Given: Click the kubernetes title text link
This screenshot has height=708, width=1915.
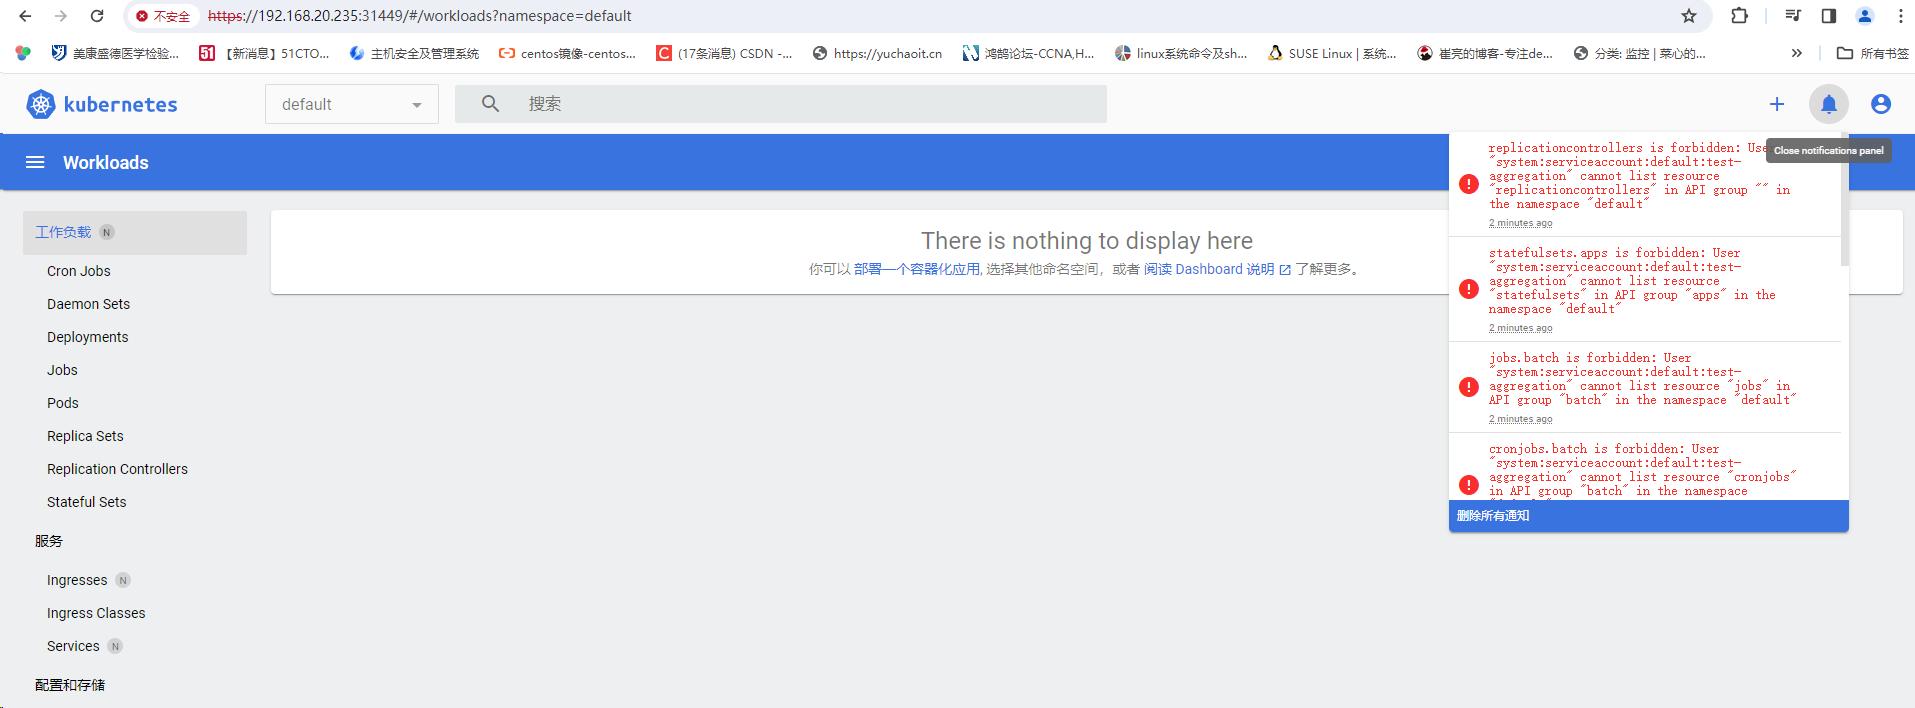Looking at the screenshot, I should (121, 104).
